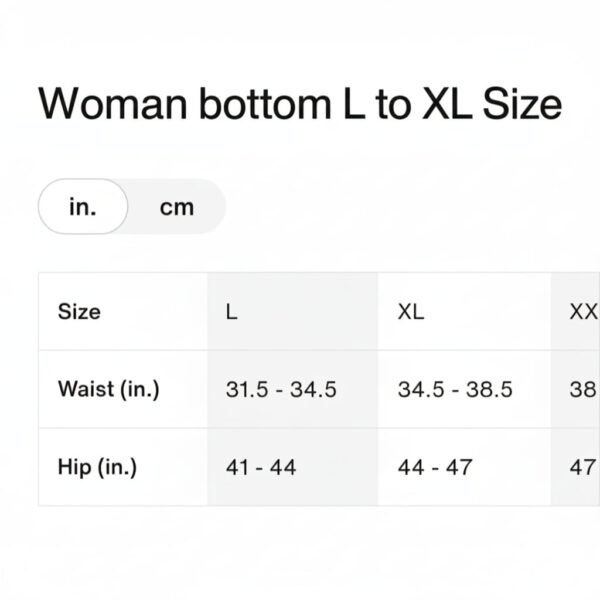Click the word "Size" ending the page title
The height and width of the screenshot is (600, 600).
(523, 104)
